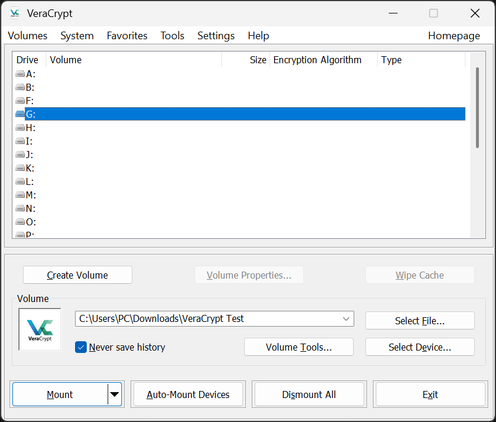Select the J: drive letter text
The width and height of the screenshot is (496, 422).
click(30, 154)
